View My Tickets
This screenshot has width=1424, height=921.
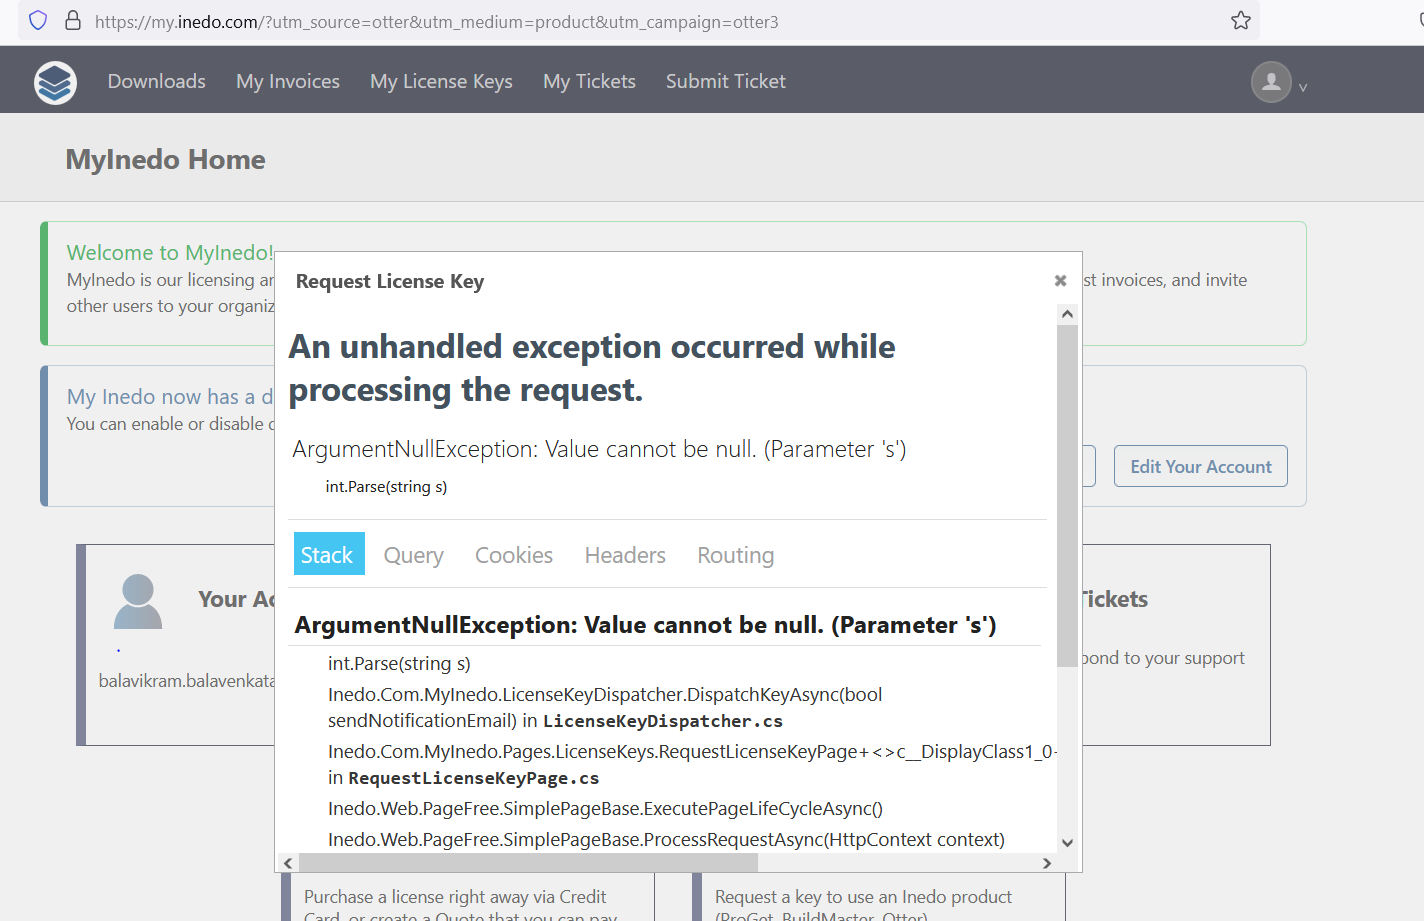[x=589, y=81]
